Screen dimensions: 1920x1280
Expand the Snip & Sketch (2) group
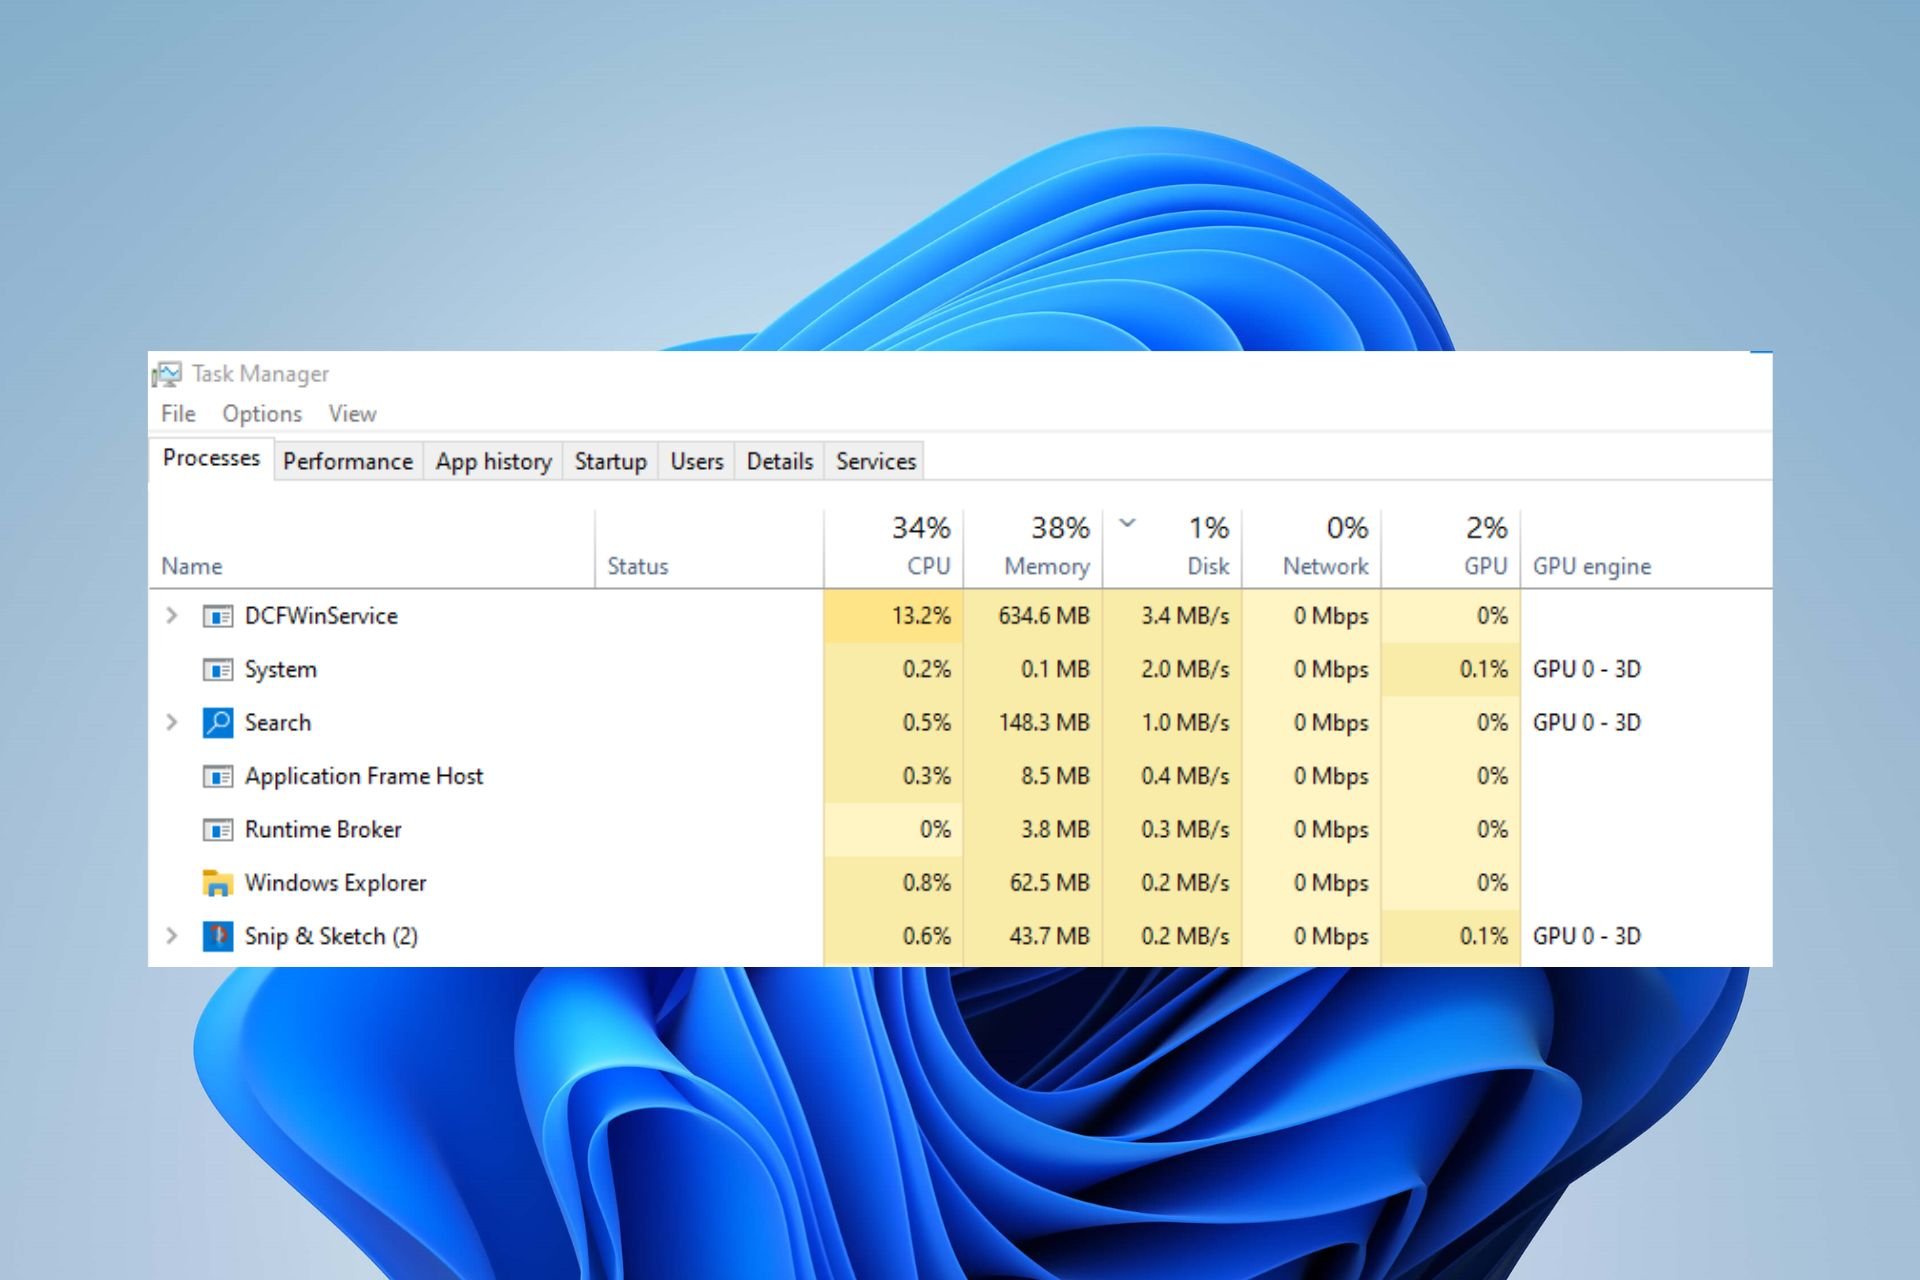[x=172, y=936]
